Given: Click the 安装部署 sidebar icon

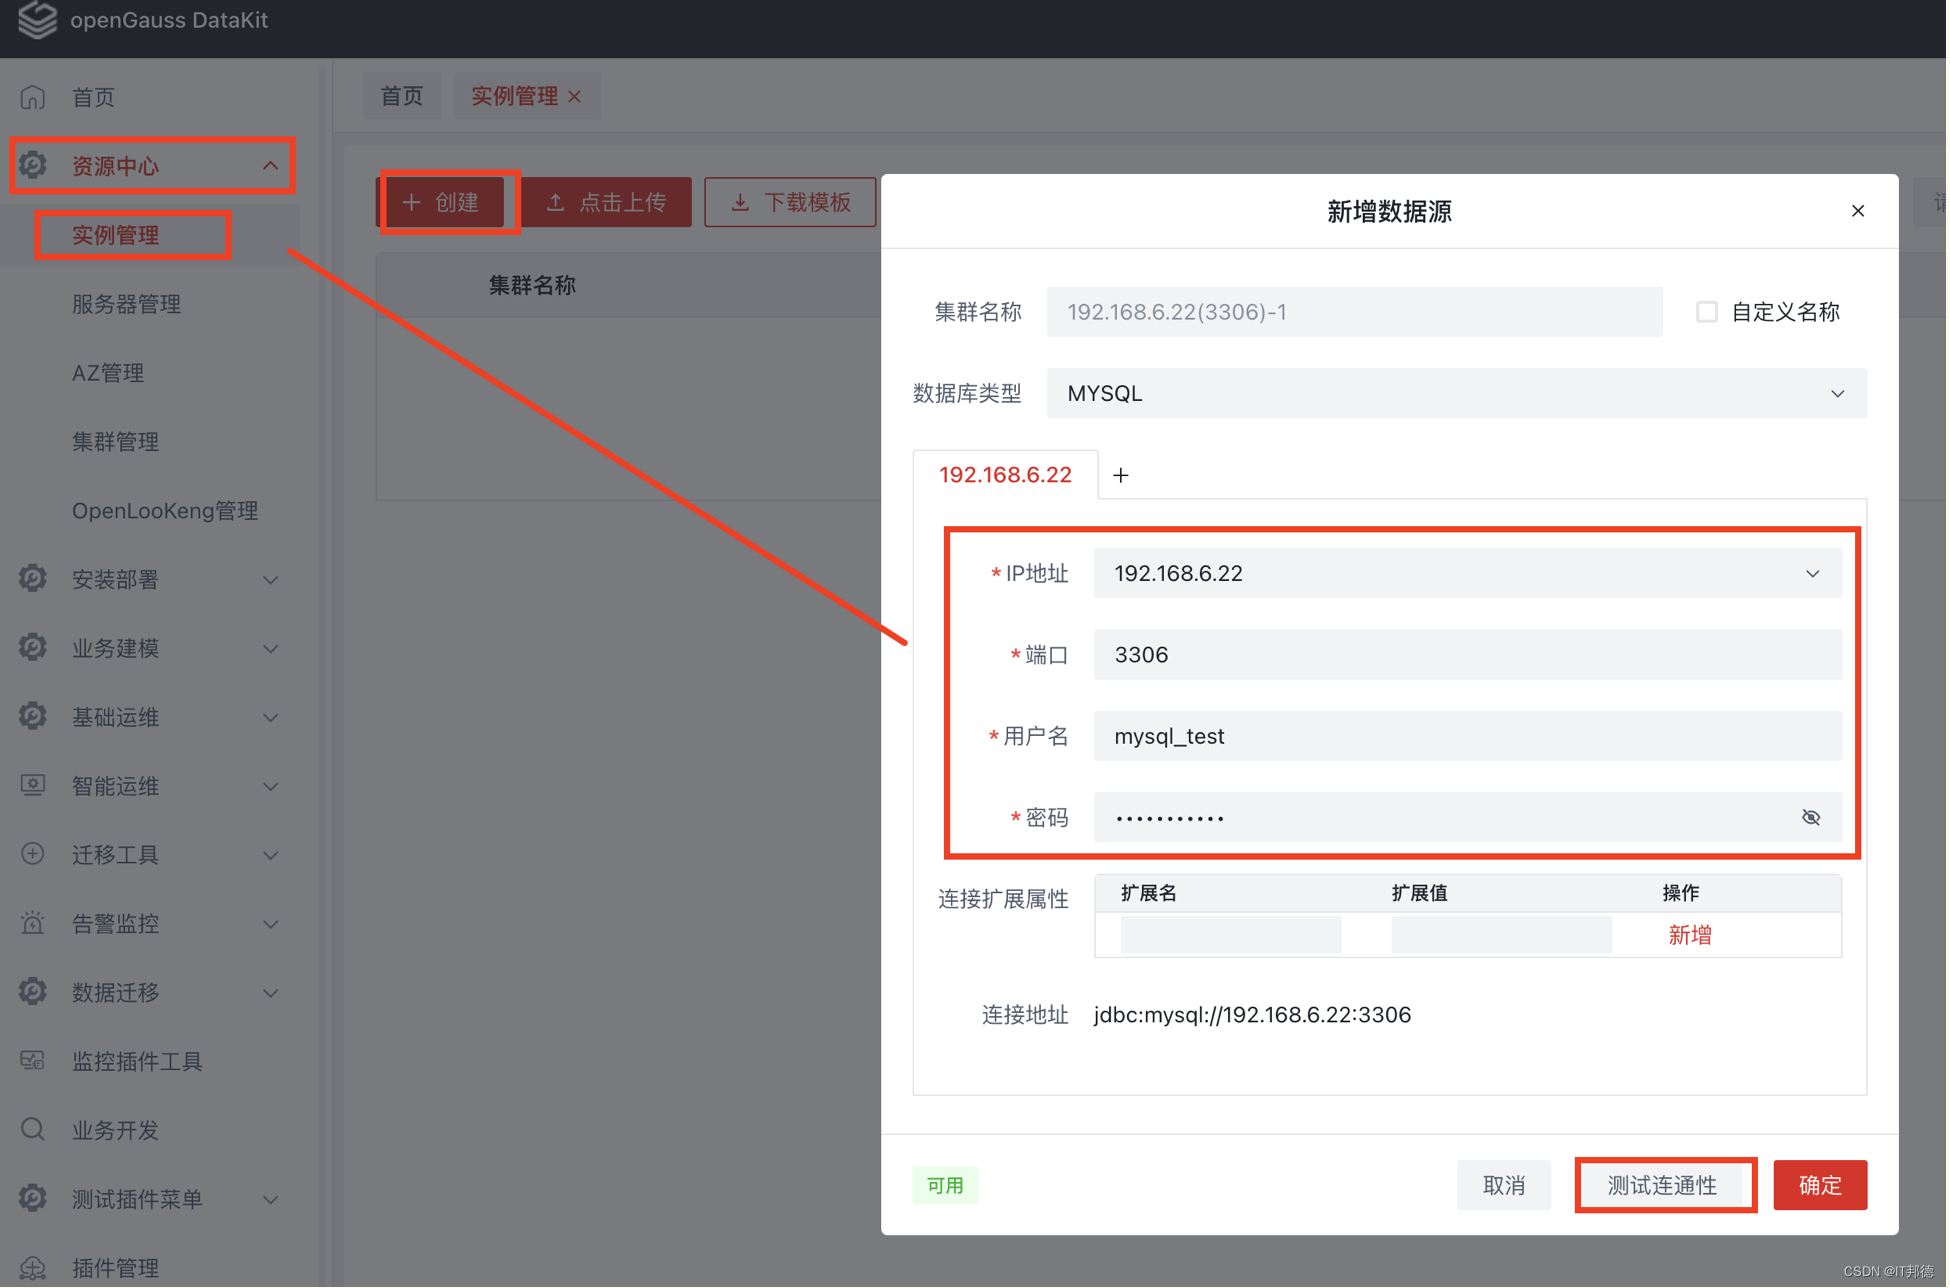Looking at the screenshot, I should click(x=33, y=578).
